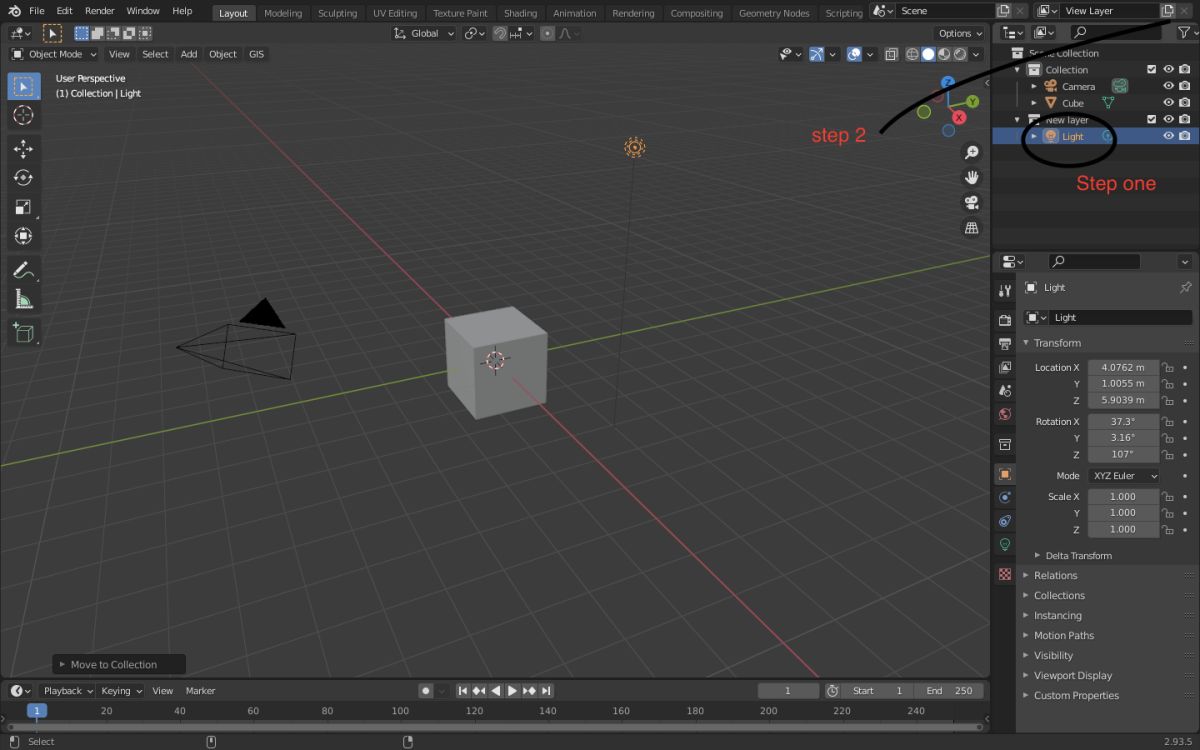Switch to the Modeling workspace tab
1200x750 pixels.
click(x=283, y=13)
